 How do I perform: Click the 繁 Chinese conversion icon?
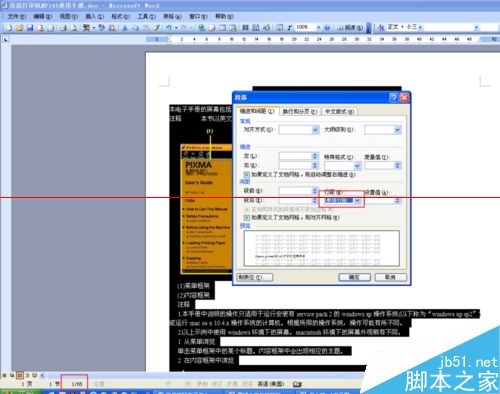coord(87,28)
